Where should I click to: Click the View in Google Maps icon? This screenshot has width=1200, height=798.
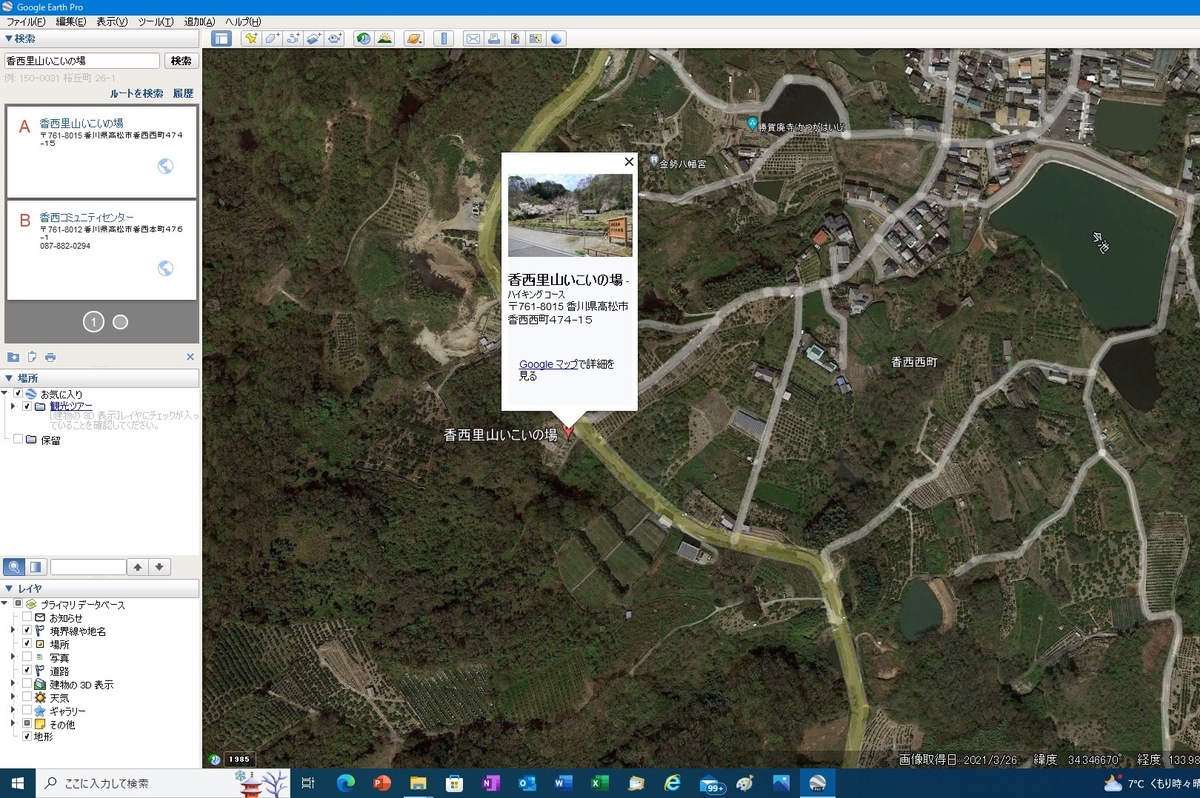[x=536, y=39]
